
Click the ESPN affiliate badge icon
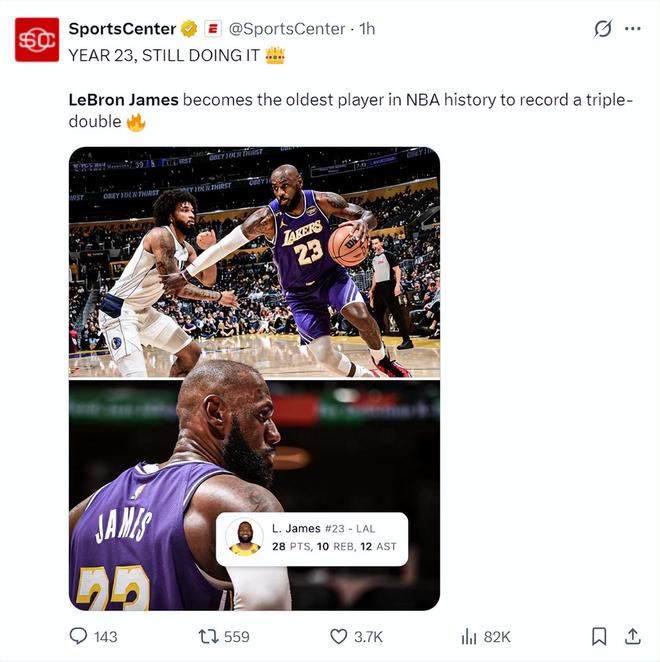212,29
